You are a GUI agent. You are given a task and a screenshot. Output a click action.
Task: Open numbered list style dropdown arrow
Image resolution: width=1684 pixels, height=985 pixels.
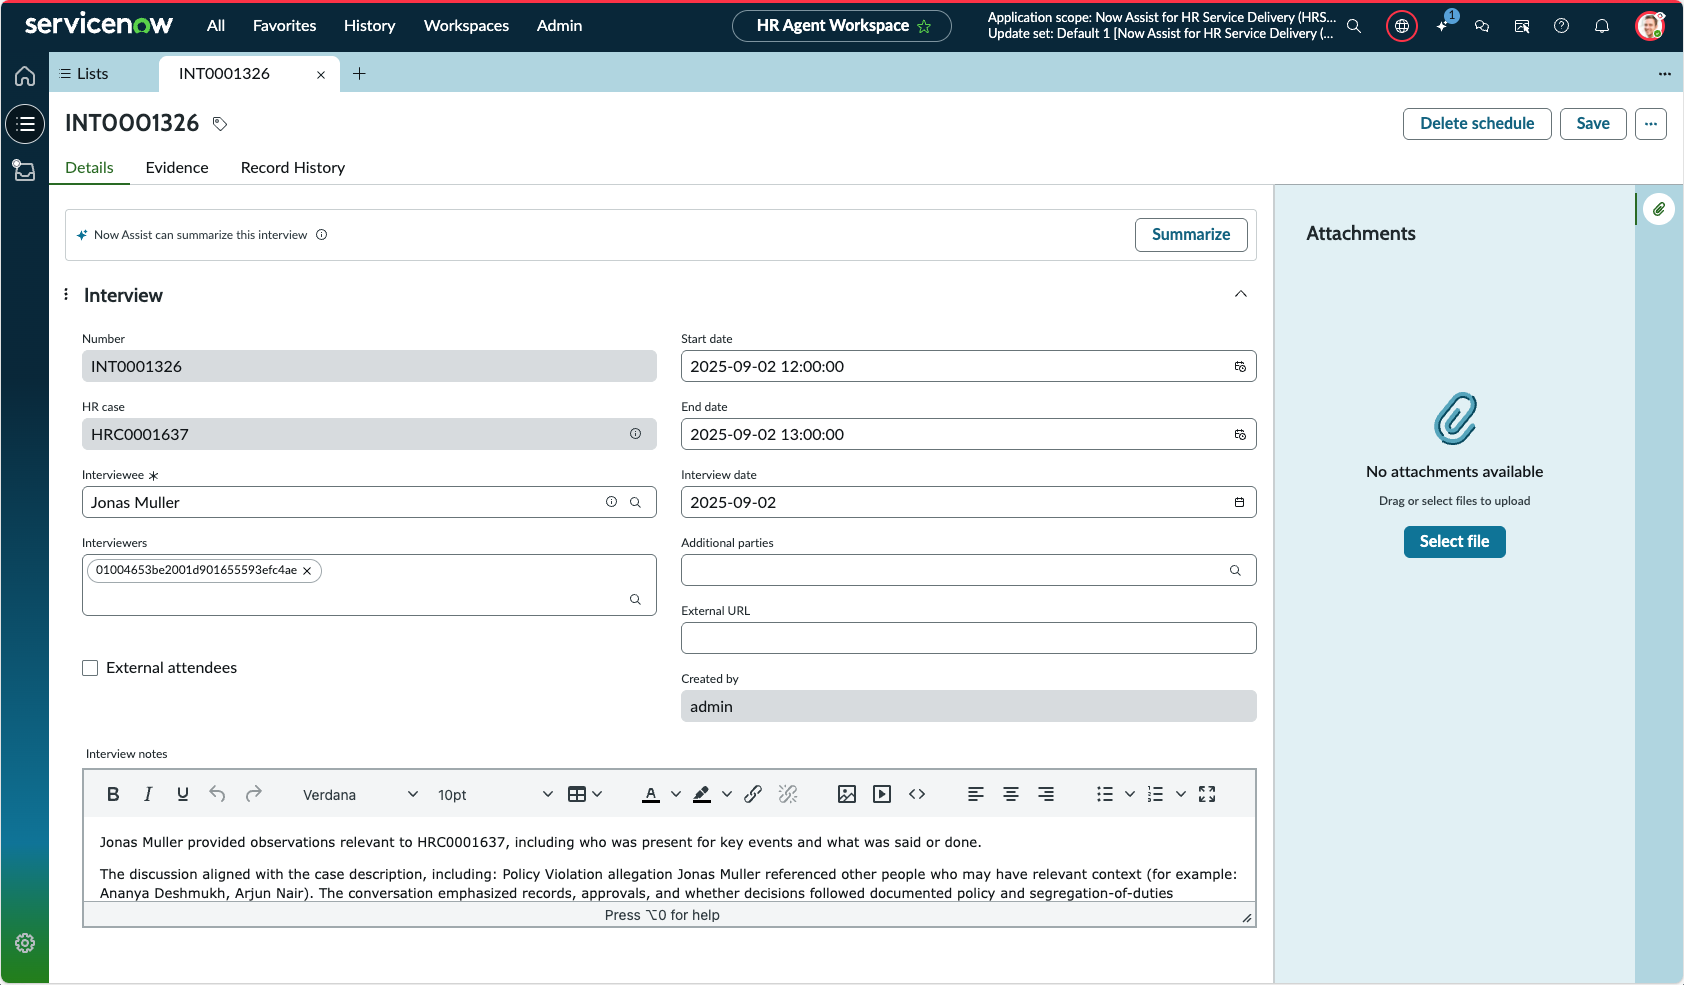(x=1181, y=794)
